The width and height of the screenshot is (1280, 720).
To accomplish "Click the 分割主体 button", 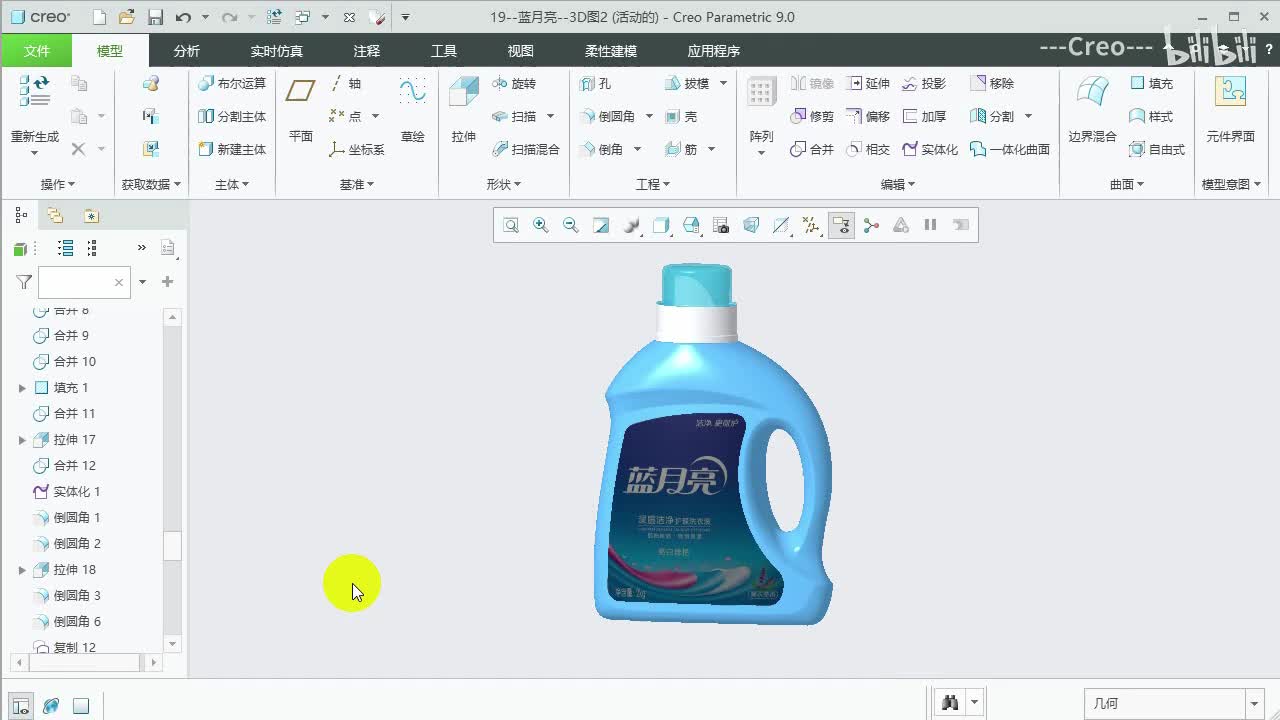I will pyautogui.click(x=232, y=117).
